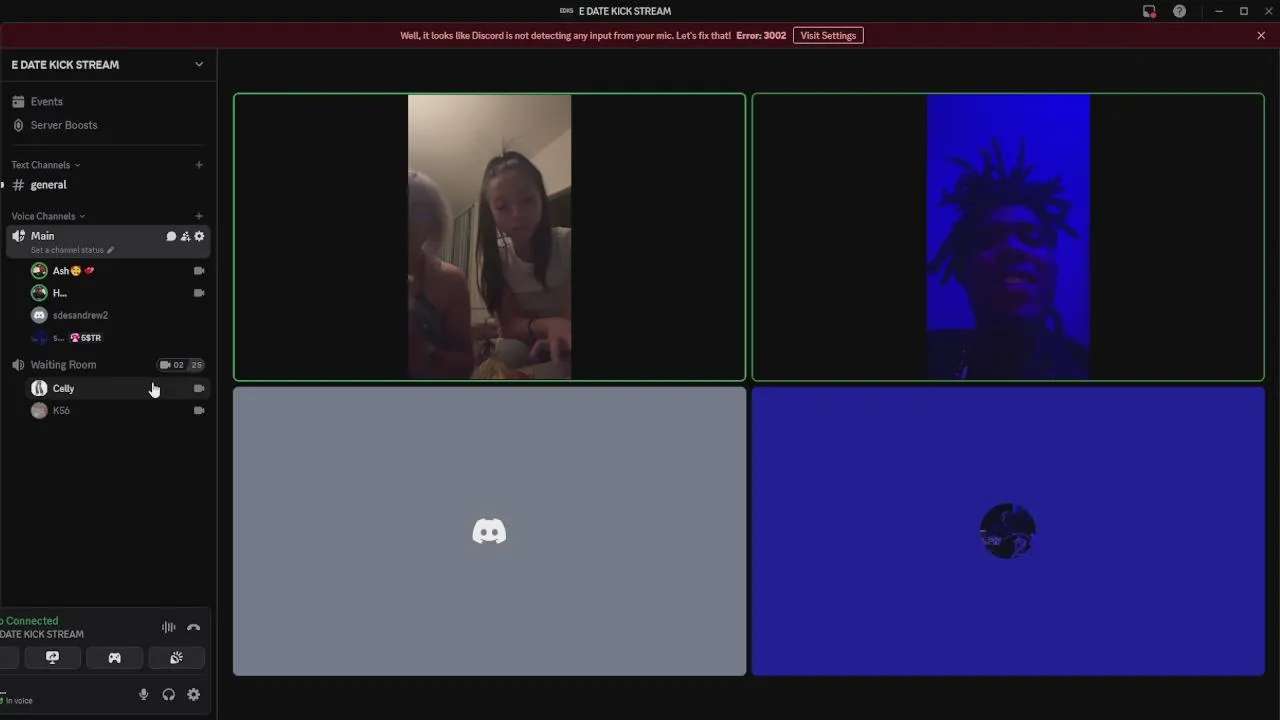Click sdesandrew2's Discord avatar
The image size is (1280, 720).
click(39, 315)
